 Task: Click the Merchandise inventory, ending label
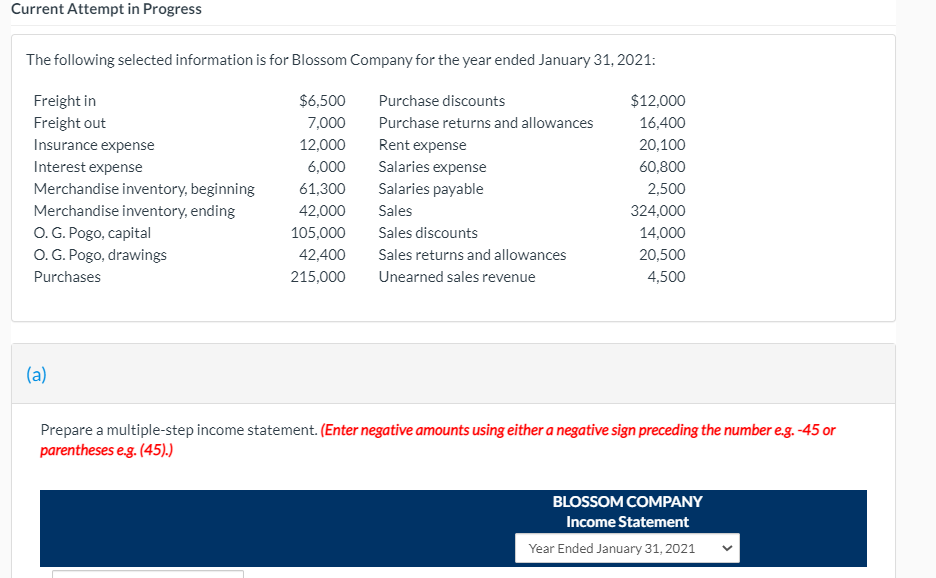click(134, 211)
